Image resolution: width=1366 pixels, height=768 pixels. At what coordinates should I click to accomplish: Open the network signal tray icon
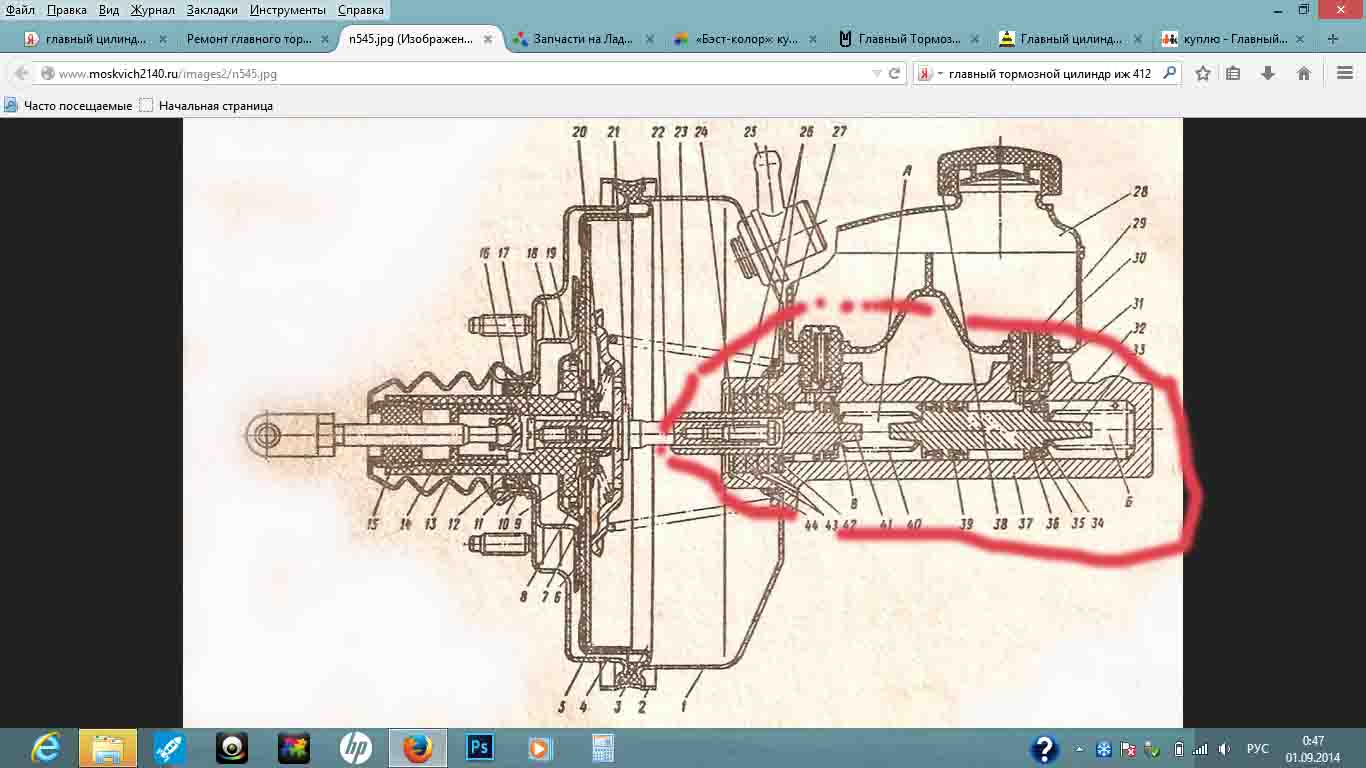(1201, 749)
